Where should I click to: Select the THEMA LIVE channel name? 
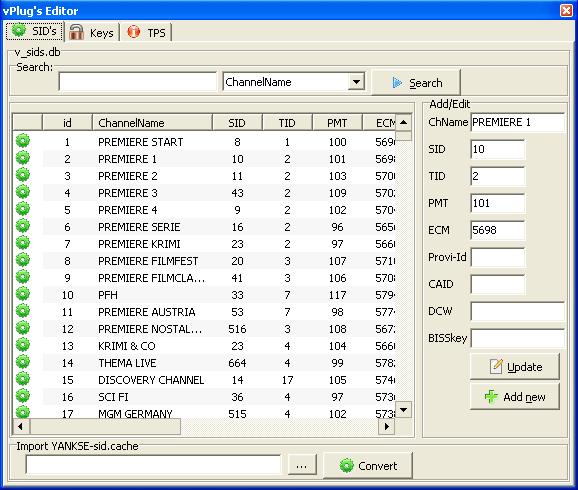[x=127, y=363]
